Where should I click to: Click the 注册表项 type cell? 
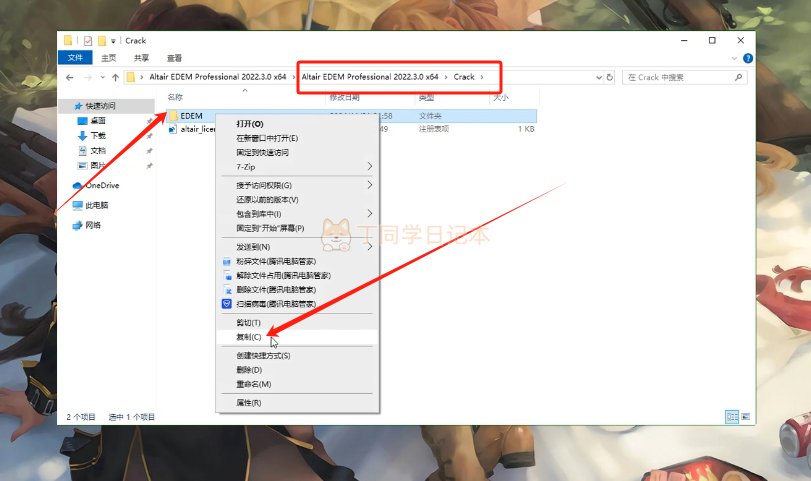(434, 129)
